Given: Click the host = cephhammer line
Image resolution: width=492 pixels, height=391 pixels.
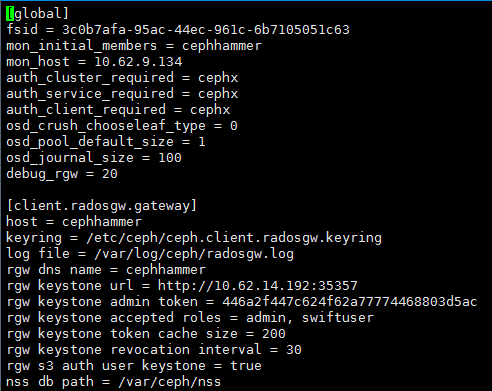Looking at the screenshot, I should tap(74, 222).
